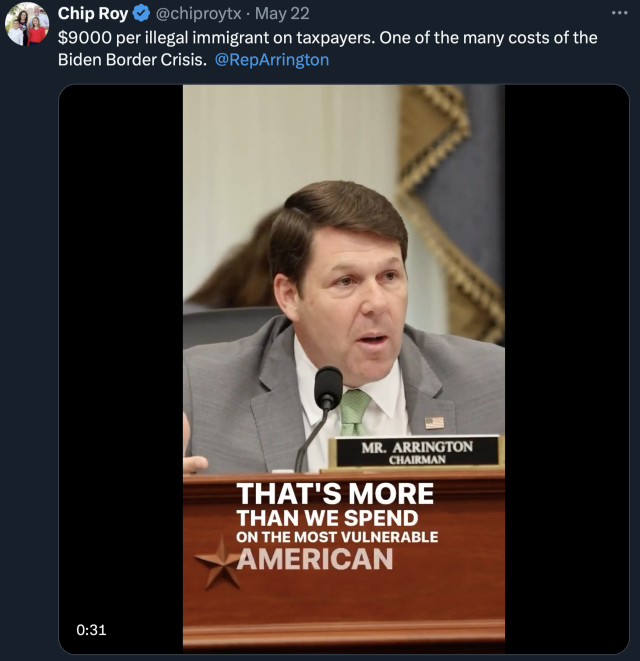Click "ON THE MOST VULNERABLE" caption line

click(x=337, y=537)
